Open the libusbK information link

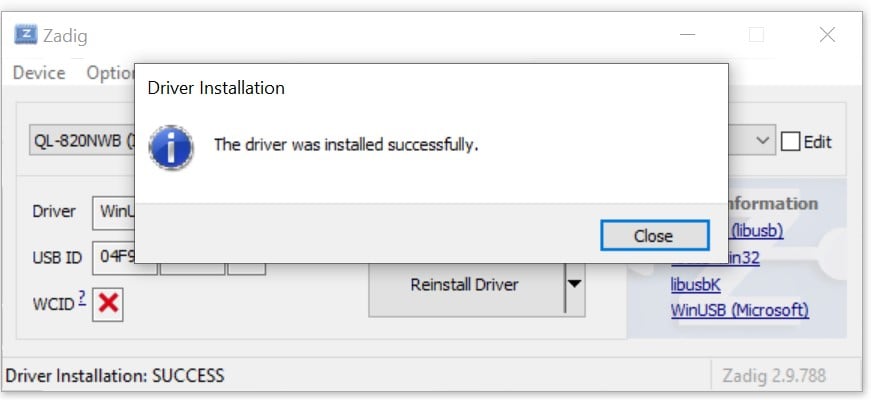[x=695, y=285]
